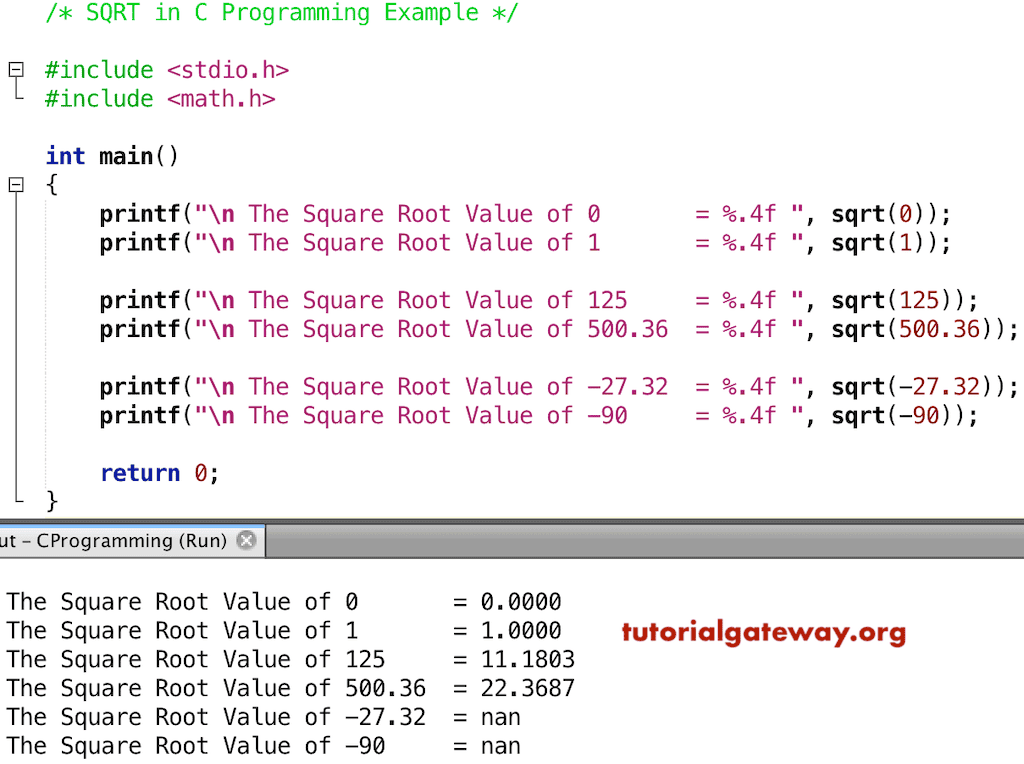Image resolution: width=1024 pixels, height=764 pixels.
Task: Click the comment line SQRT in C Programming Example
Action: pos(280,13)
